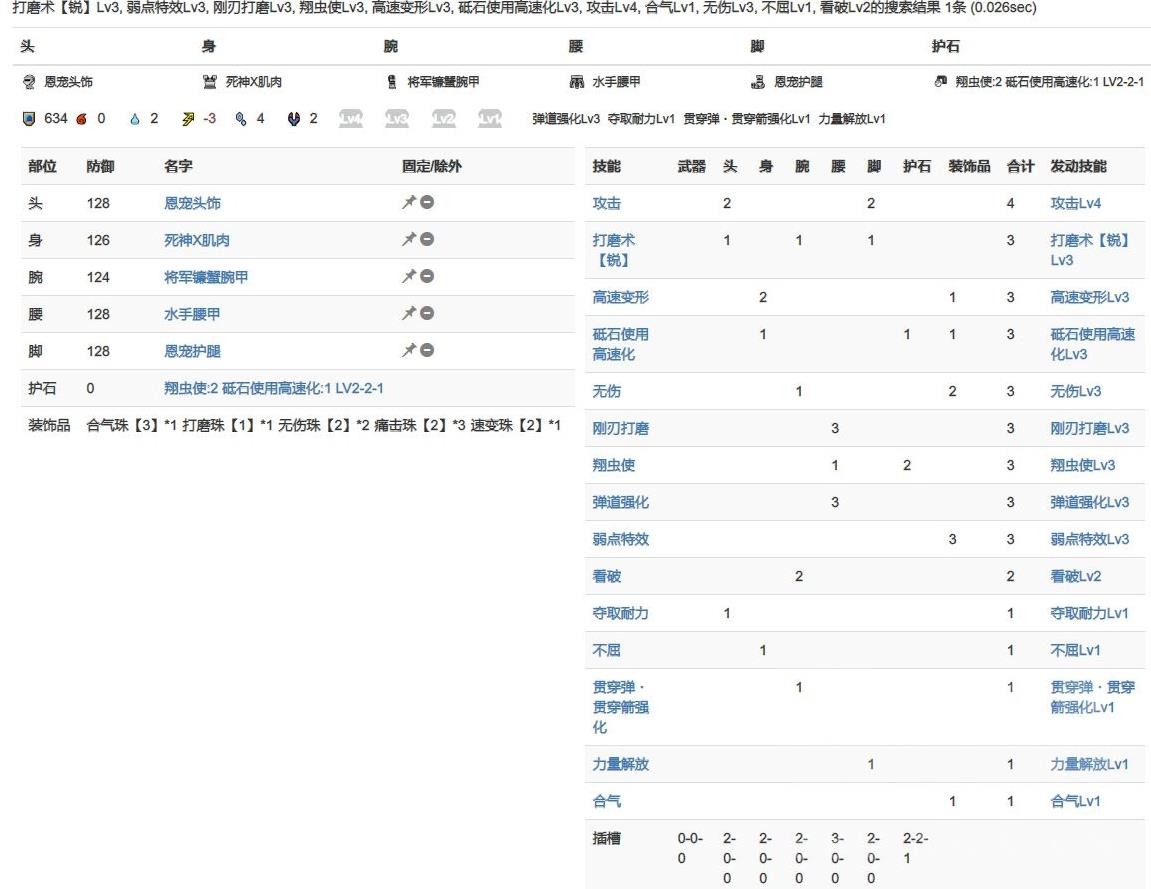Exclude 恩宠头饰 using its minus icon
Screen dimensions: 1151x889
click(427, 202)
